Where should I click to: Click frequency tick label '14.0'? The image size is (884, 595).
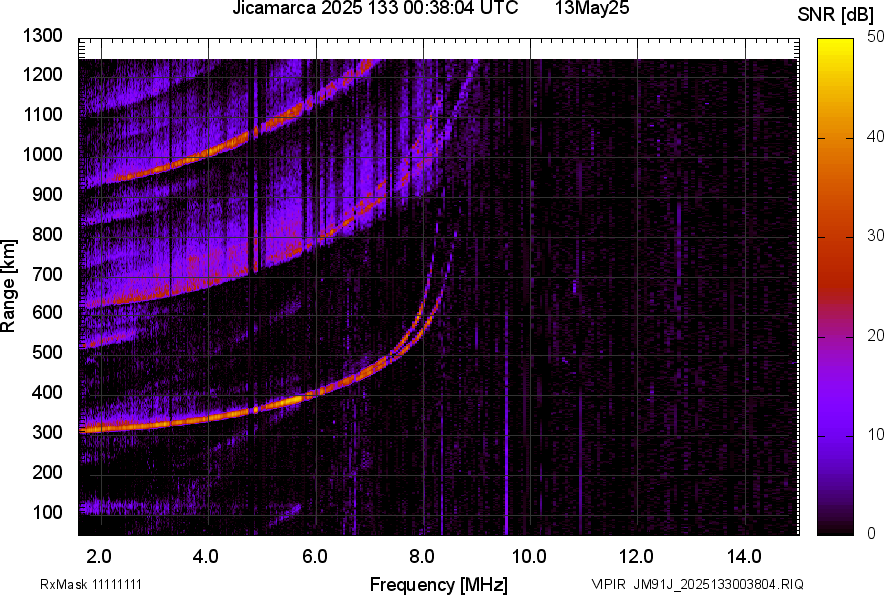[x=744, y=557]
